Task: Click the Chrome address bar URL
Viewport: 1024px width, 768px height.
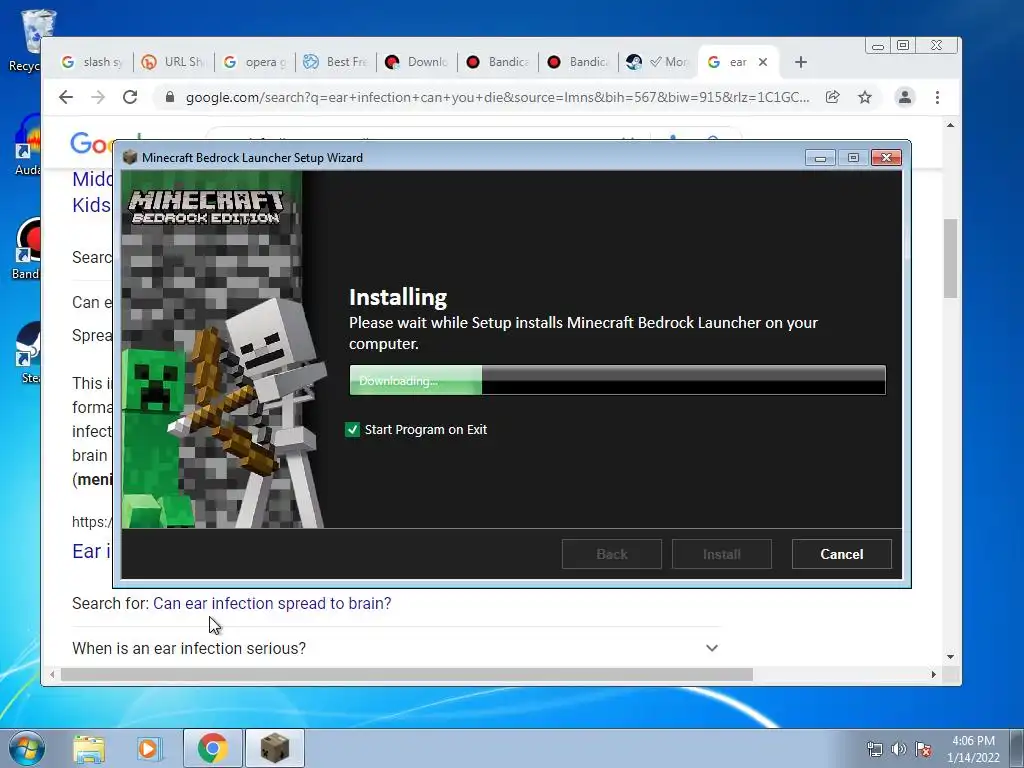Action: tap(497, 97)
